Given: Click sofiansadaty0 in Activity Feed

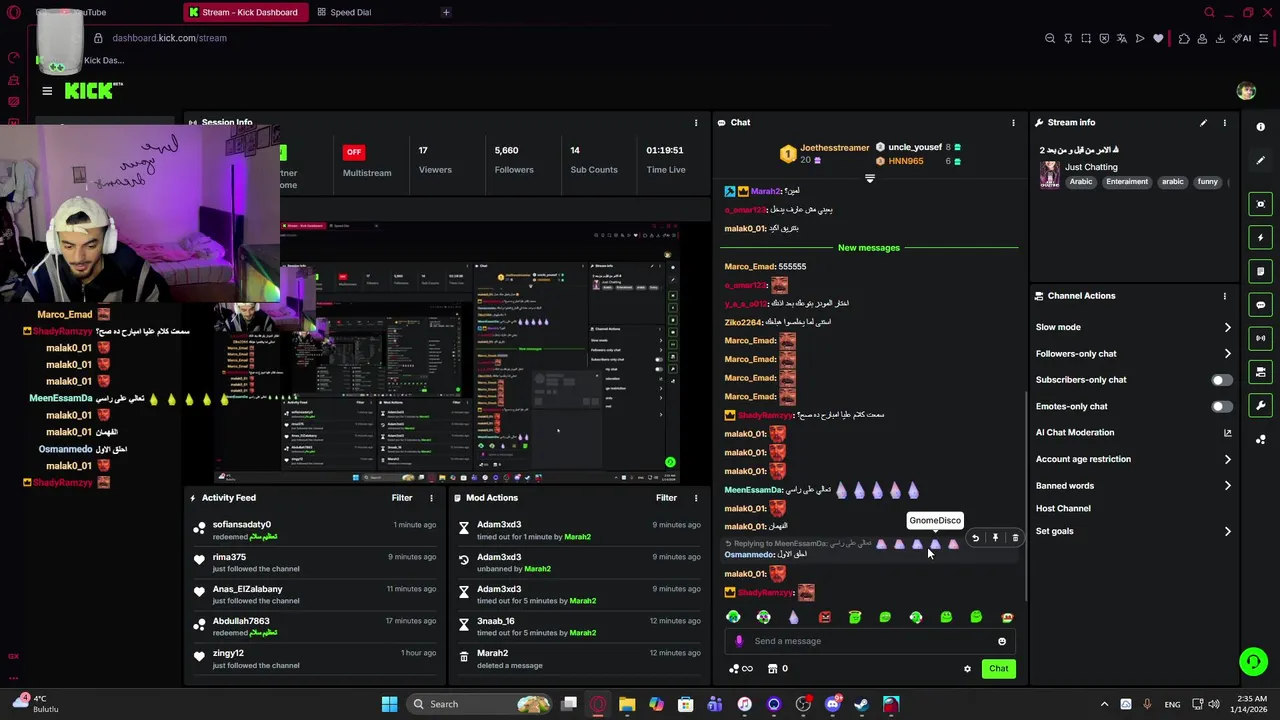Looking at the screenshot, I should click(x=242, y=525).
